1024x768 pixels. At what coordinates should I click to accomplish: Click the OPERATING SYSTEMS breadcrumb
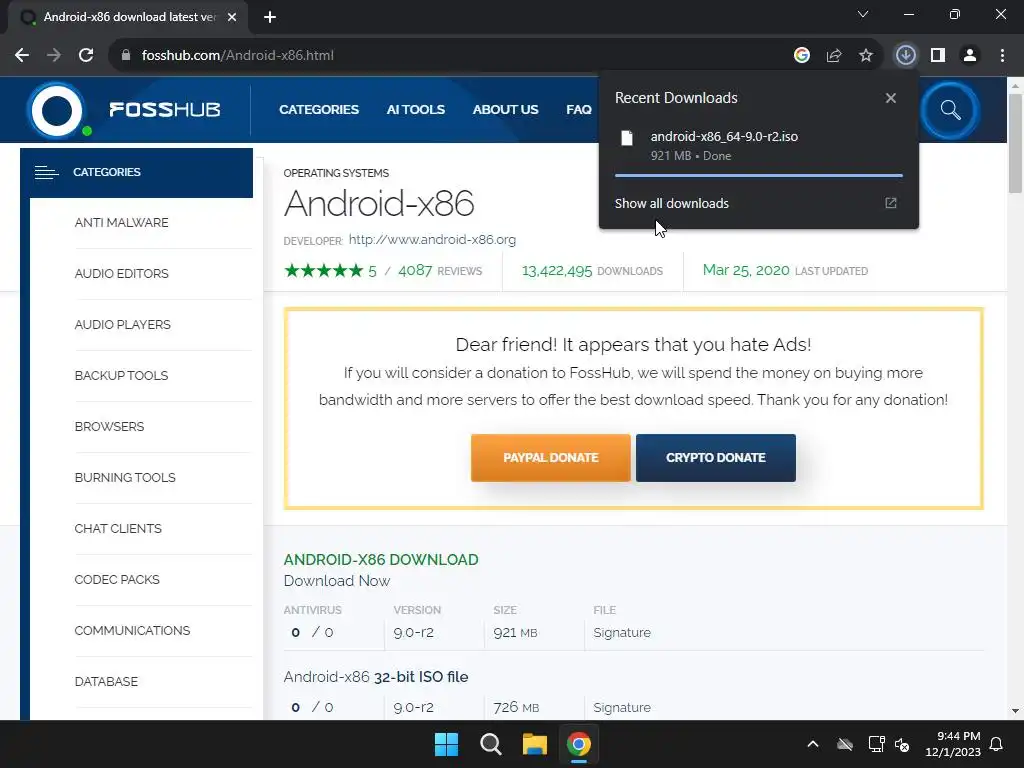[x=336, y=173]
